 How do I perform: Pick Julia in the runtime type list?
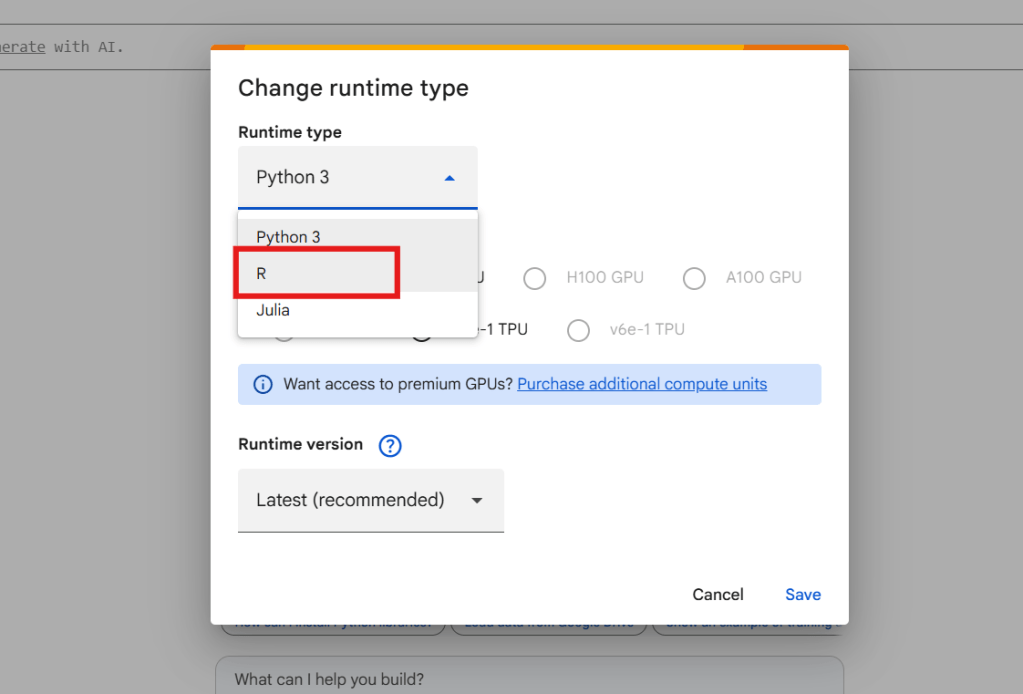[x=273, y=310]
